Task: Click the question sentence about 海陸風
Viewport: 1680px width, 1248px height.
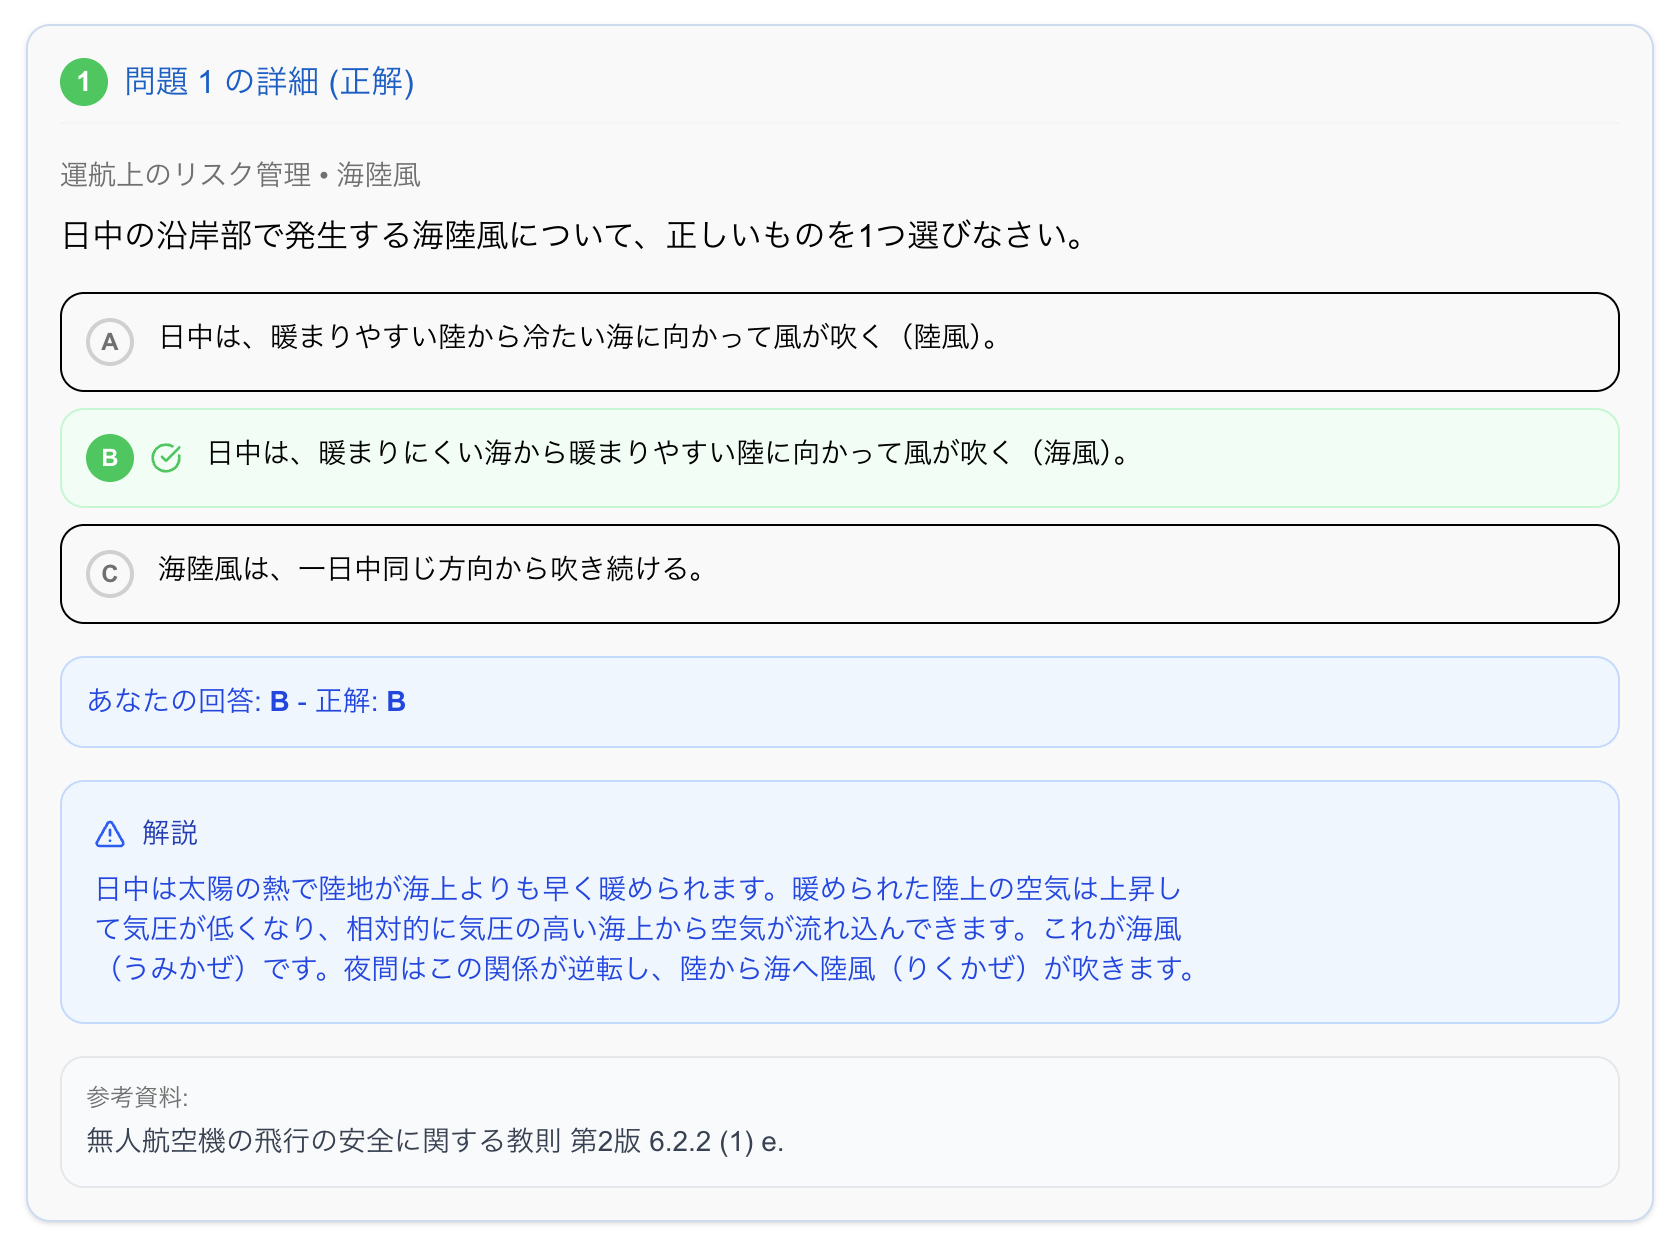Action: pos(574,236)
